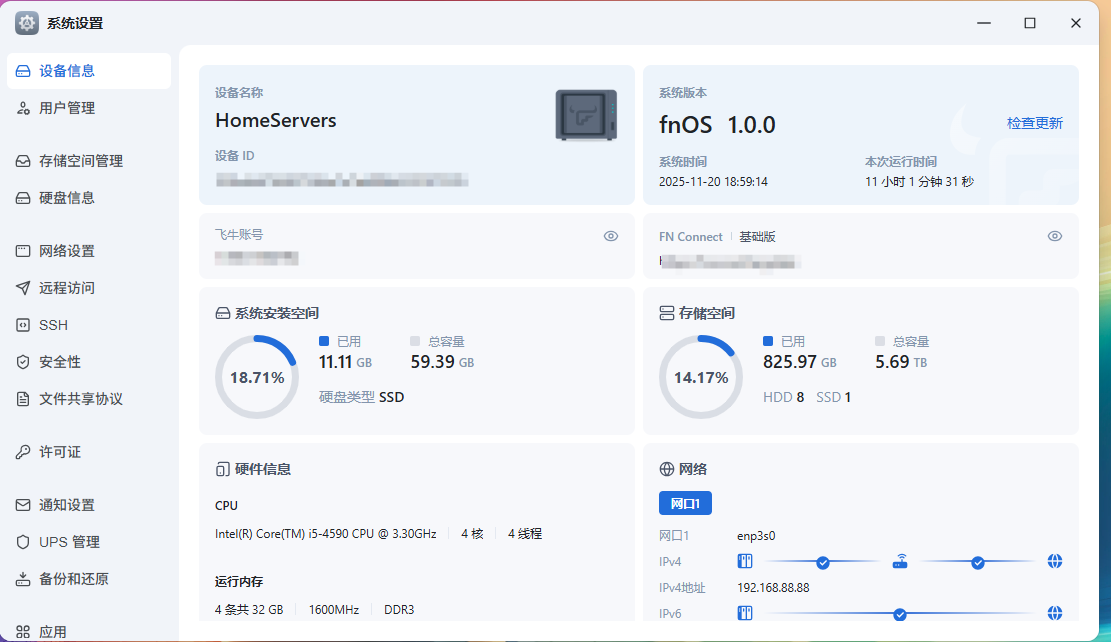Click the device name HomeServers
This screenshot has height=642, width=1111.
(276, 120)
